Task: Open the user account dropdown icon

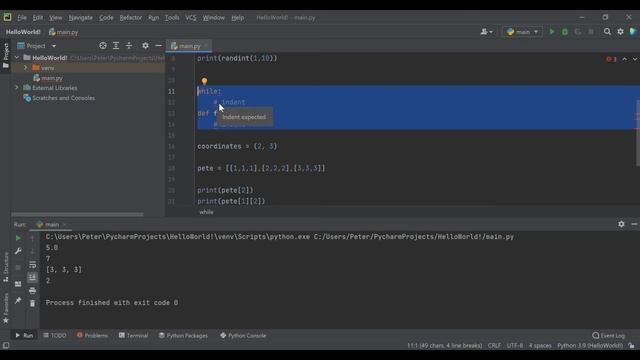Action: point(486,32)
